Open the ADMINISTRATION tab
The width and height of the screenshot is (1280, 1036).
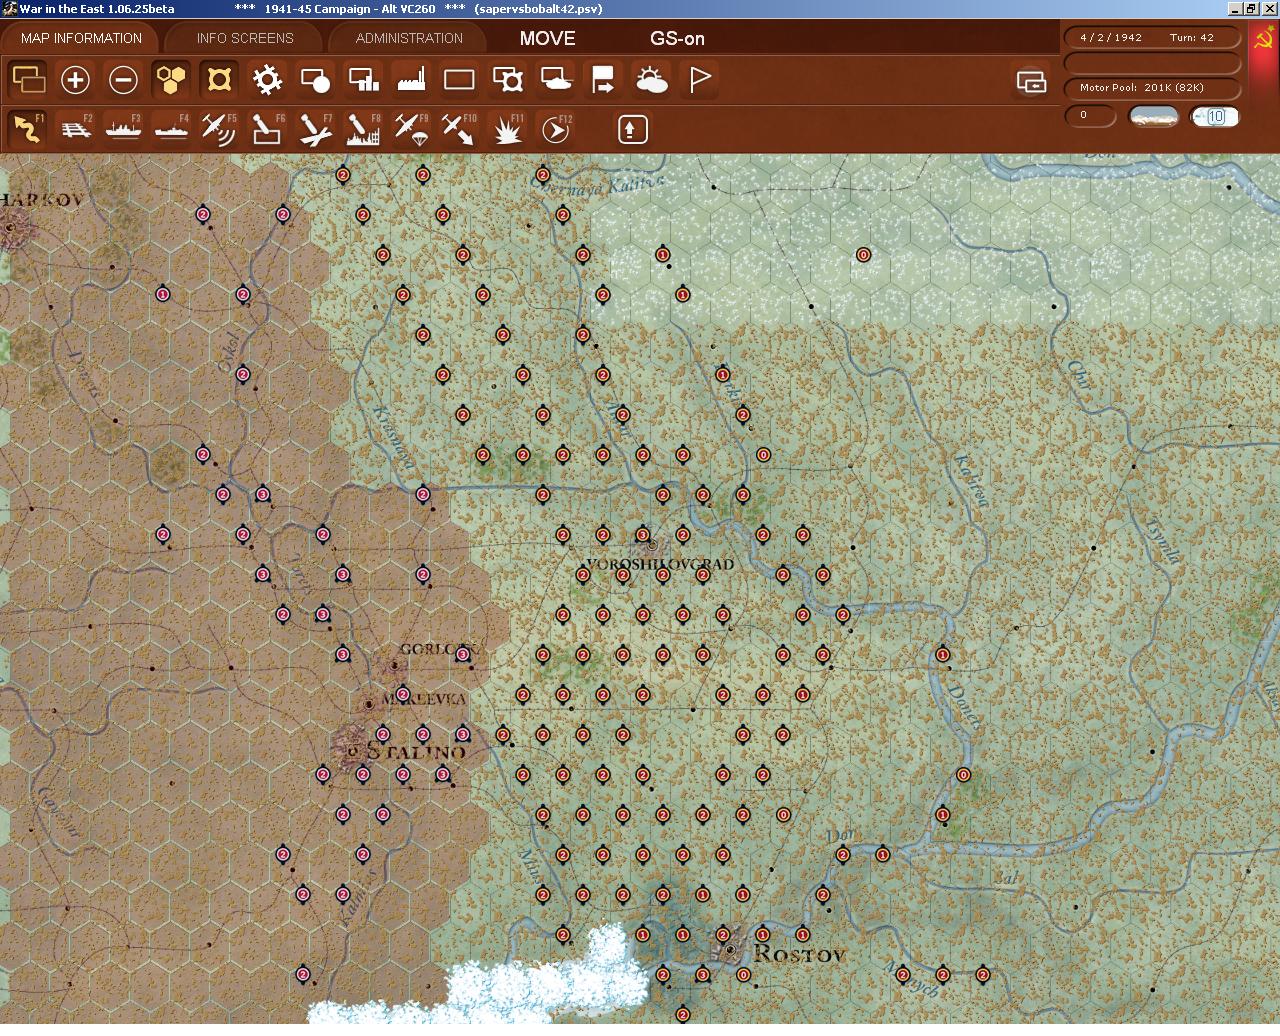pos(409,38)
